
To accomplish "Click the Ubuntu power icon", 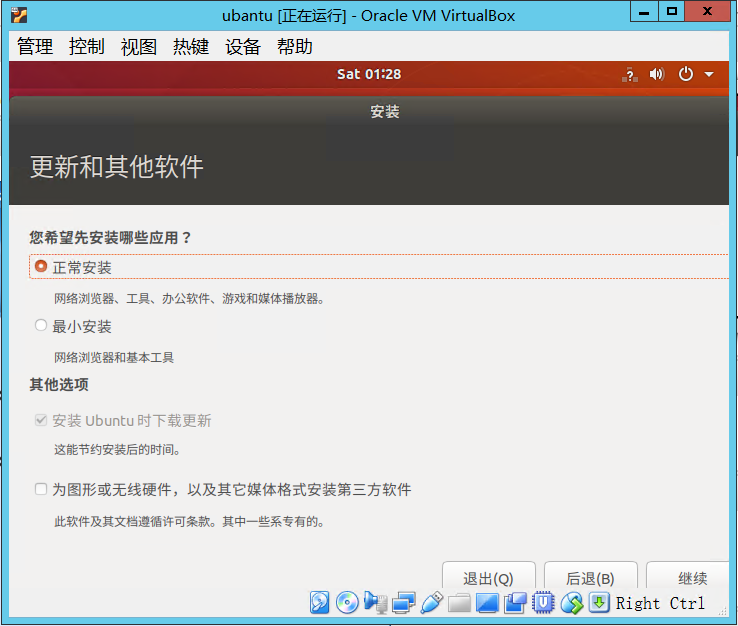I will pos(685,74).
